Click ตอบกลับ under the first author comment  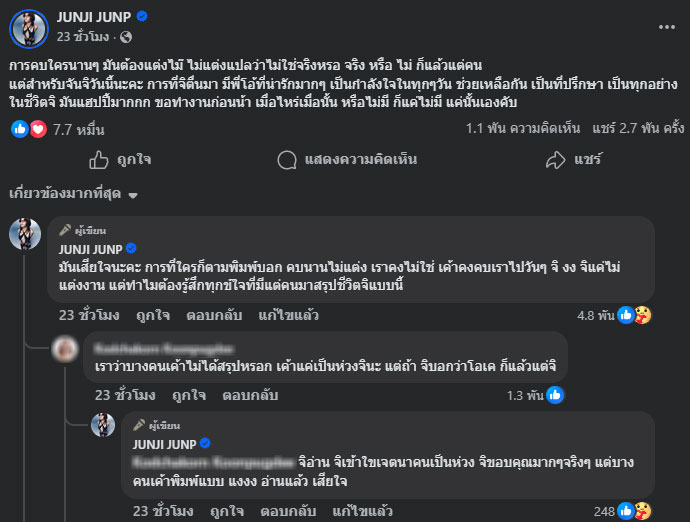(x=214, y=315)
